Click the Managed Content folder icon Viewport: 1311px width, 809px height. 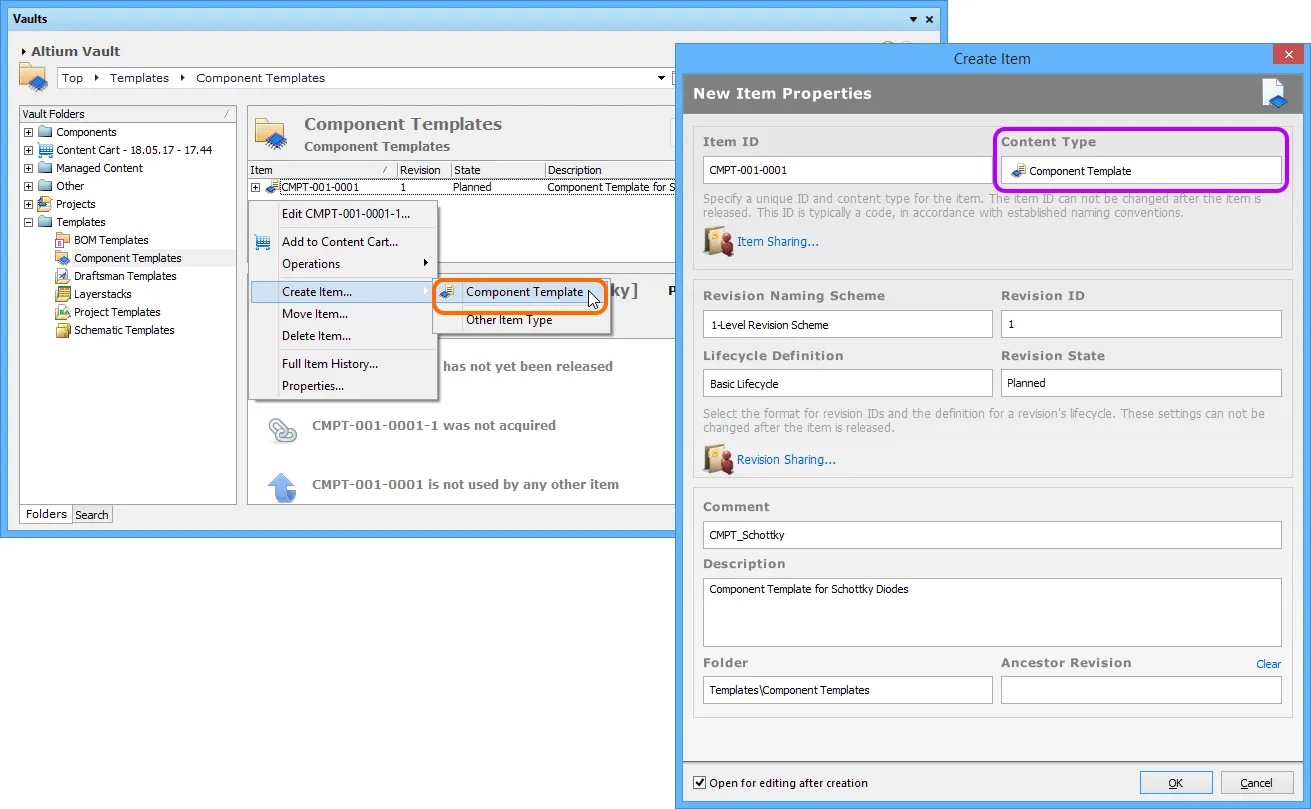click(x=45, y=168)
